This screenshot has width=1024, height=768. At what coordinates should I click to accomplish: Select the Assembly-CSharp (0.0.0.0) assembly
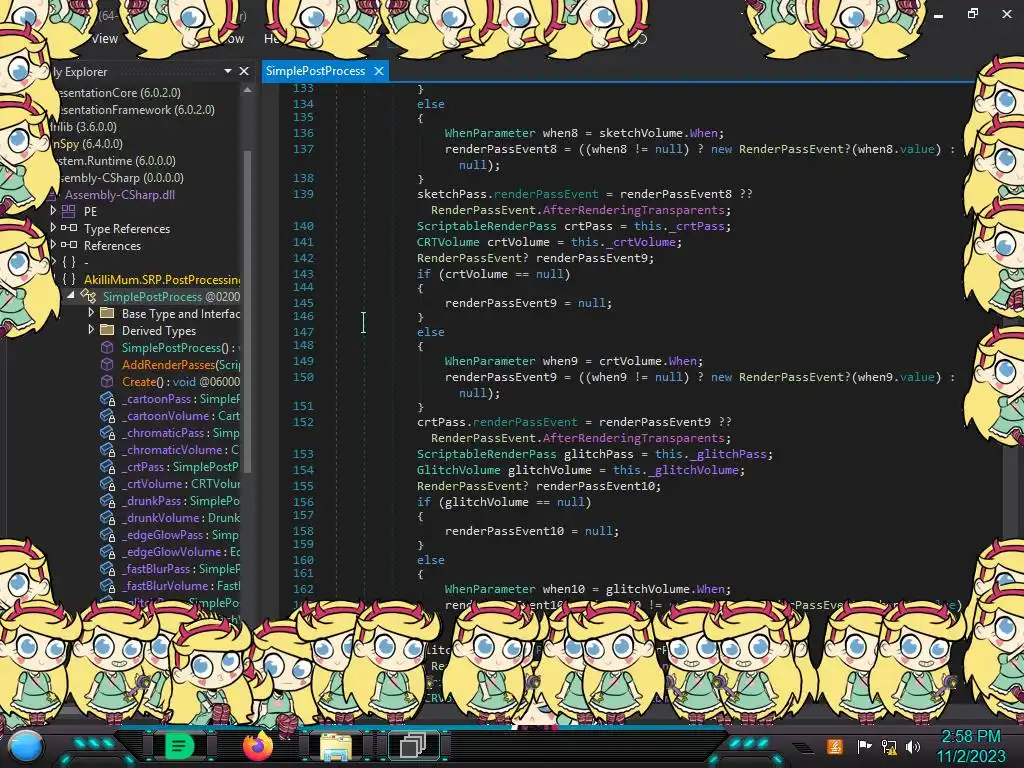[120, 178]
